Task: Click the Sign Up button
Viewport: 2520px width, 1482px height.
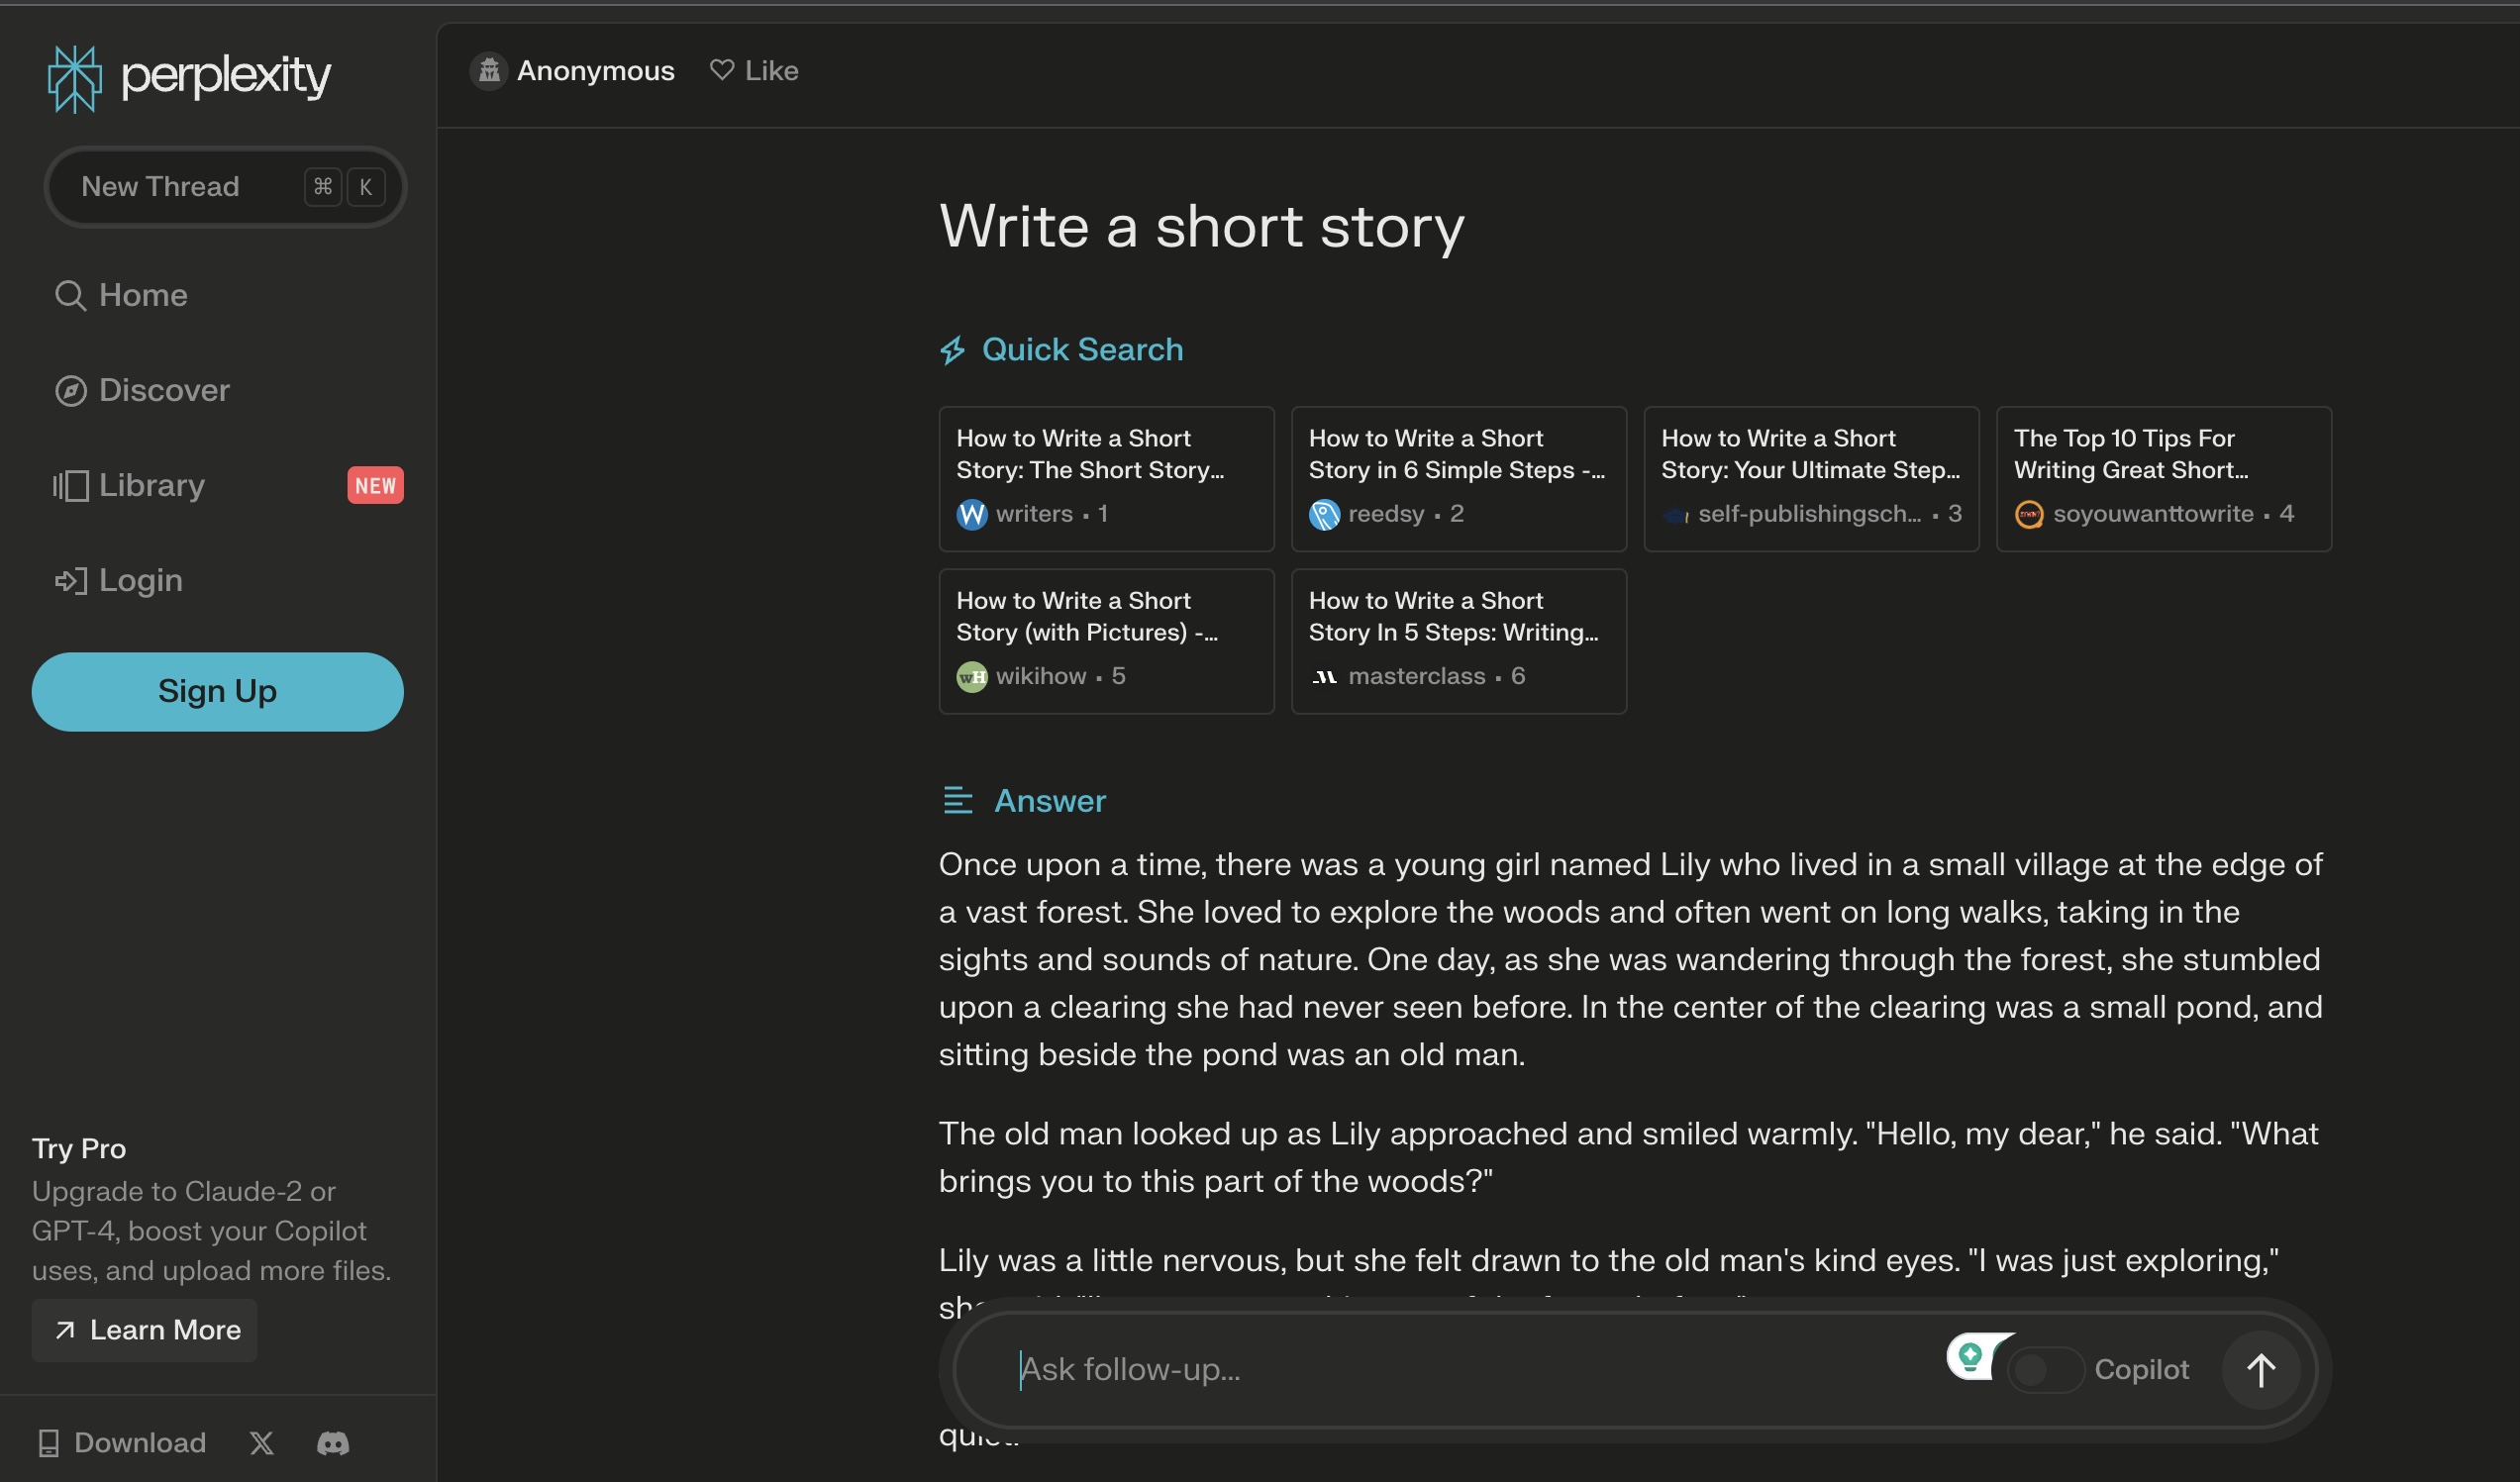Action: pyautogui.click(x=217, y=691)
